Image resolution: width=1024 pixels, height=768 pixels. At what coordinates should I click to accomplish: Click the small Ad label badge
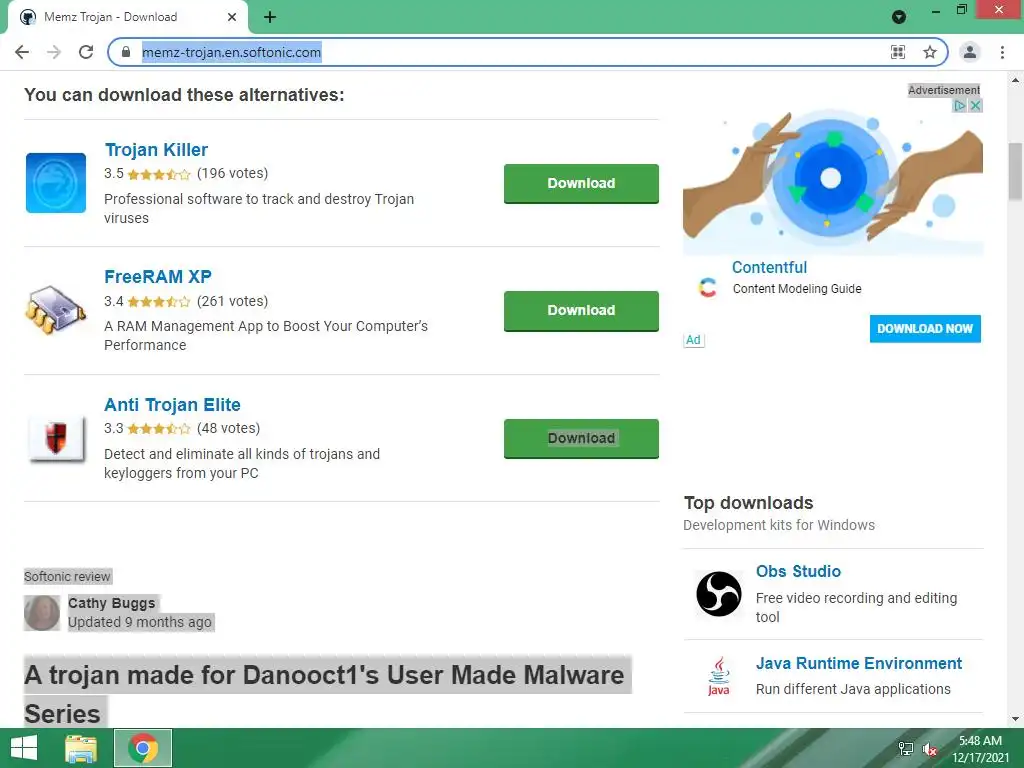(694, 340)
